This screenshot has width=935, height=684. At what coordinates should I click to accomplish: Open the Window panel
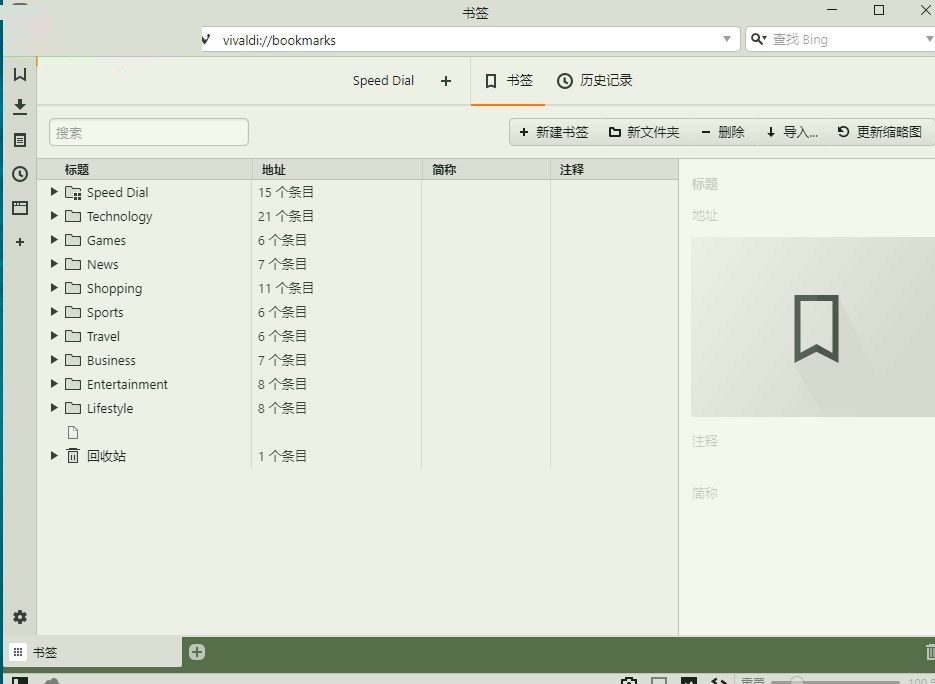(19, 207)
